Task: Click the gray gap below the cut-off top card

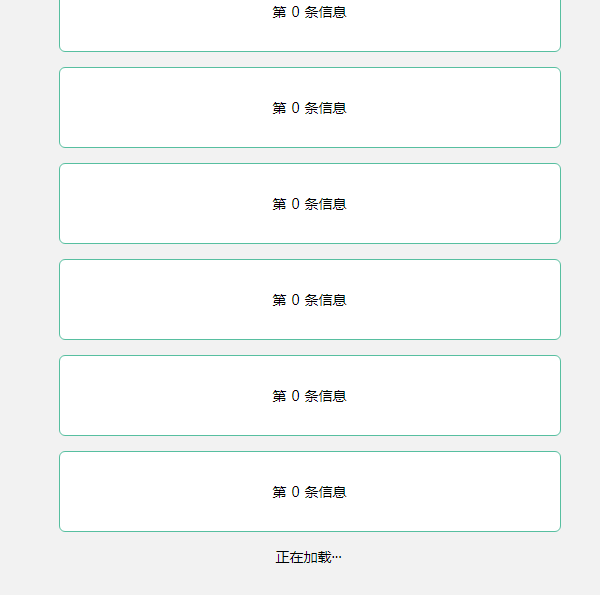Action: click(x=310, y=60)
